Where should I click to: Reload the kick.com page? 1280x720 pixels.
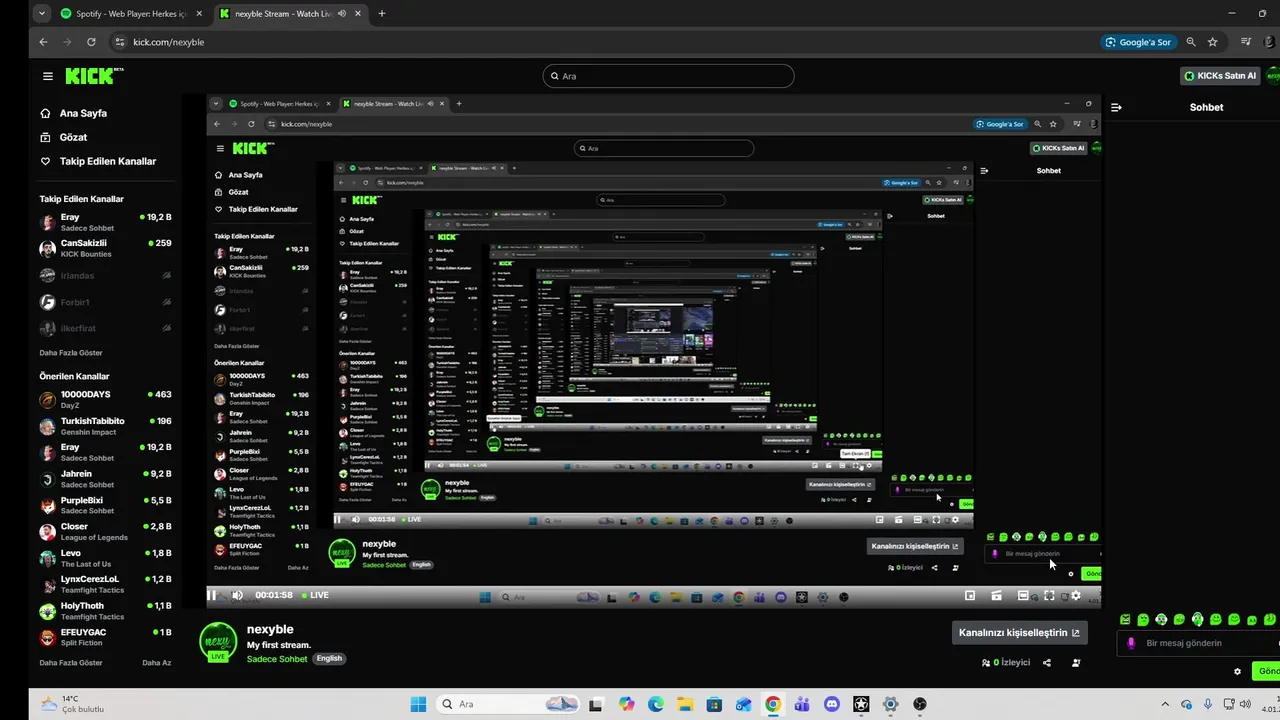(91, 42)
